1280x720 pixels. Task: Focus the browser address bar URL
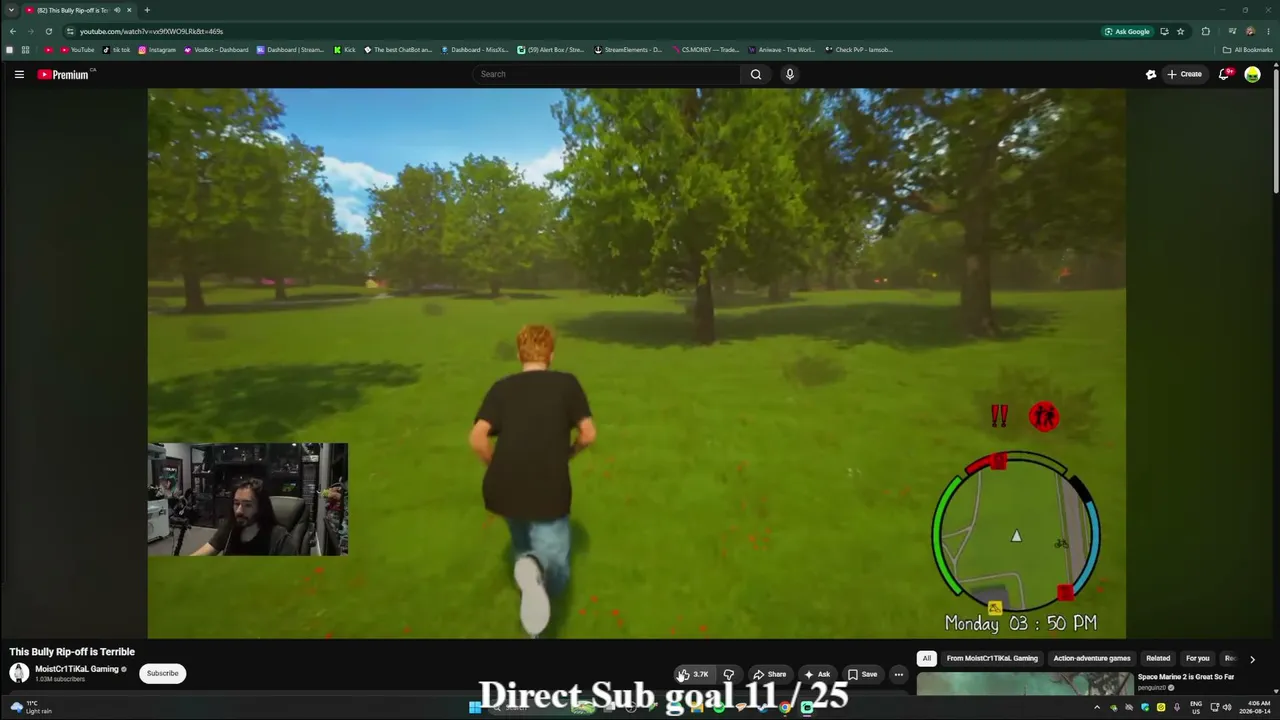point(151,31)
